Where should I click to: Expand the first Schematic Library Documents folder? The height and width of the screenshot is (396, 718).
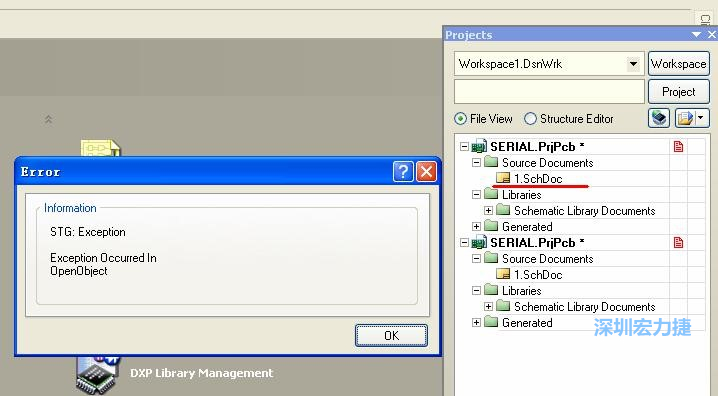(488, 211)
